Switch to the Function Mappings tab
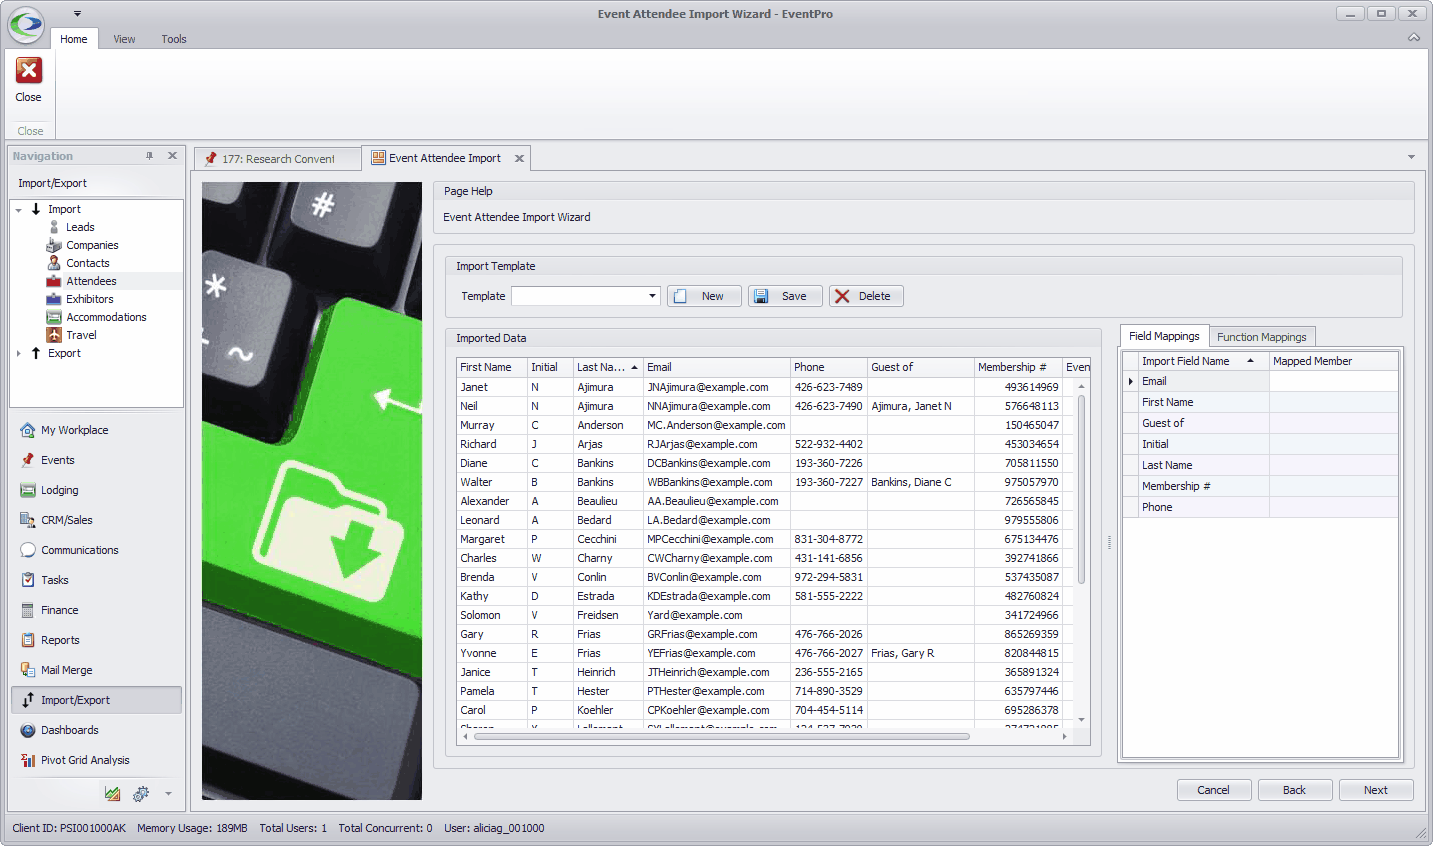 point(1262,337)
